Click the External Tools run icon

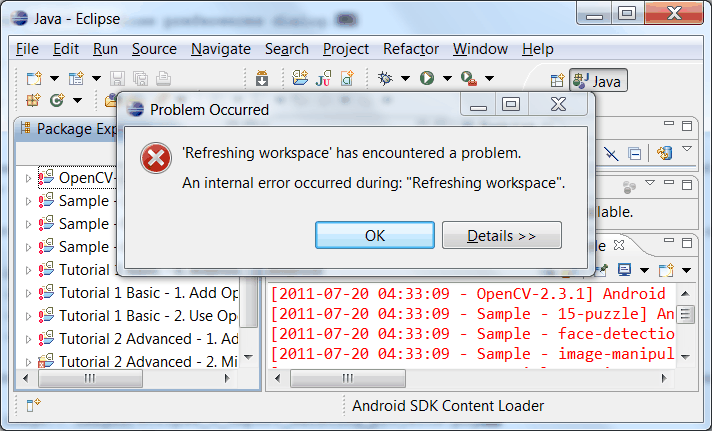(x=469, y=79)
